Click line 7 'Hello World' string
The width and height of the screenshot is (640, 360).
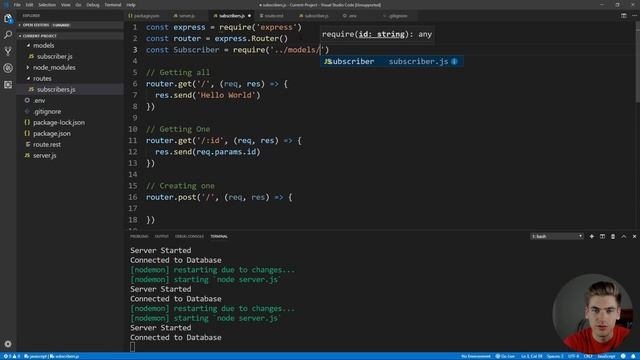tap(228, 95)
